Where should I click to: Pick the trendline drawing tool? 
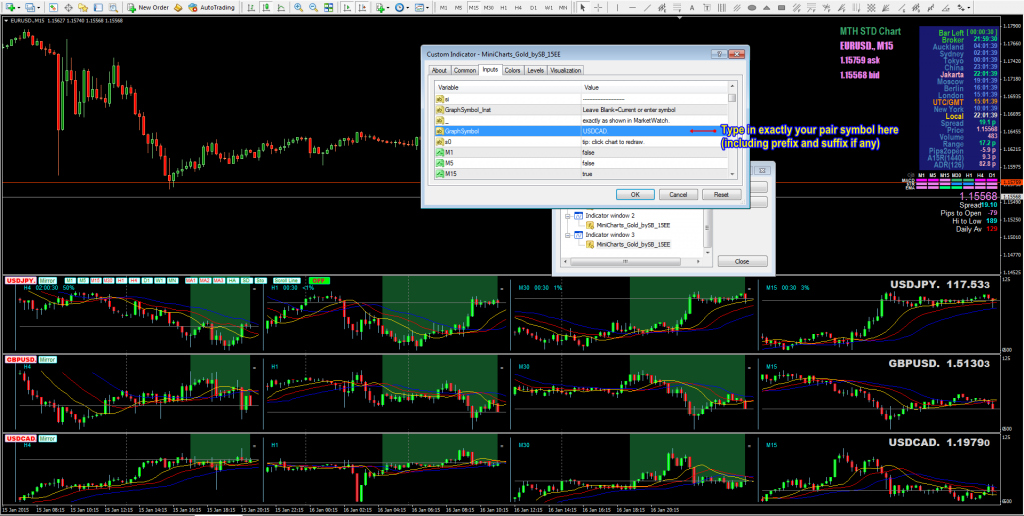[647, 8]
